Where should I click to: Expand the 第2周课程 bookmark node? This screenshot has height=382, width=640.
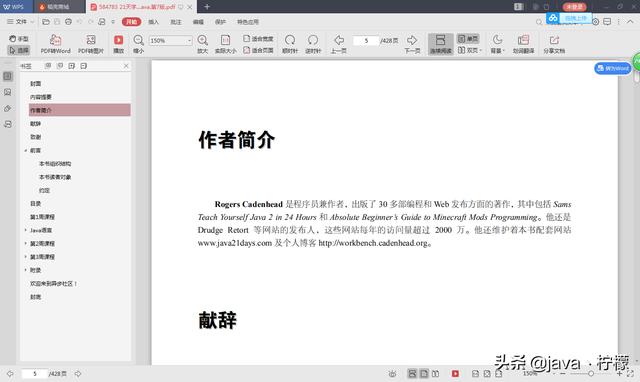click(25, 244)
